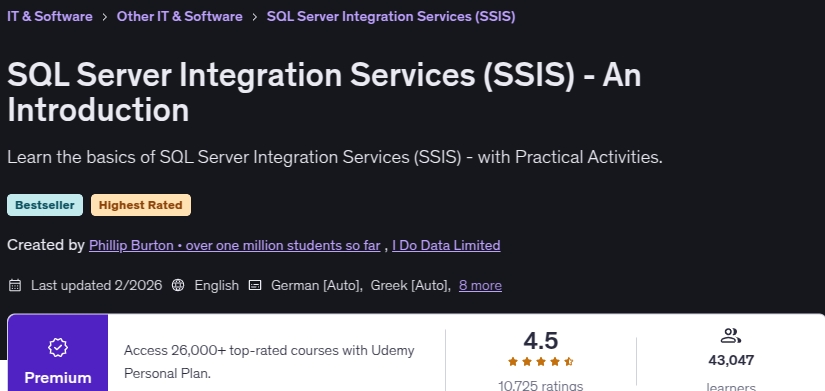The image size is (825, 391).
Task: Click the Premium verified badge icon
Action: point(57,347)
